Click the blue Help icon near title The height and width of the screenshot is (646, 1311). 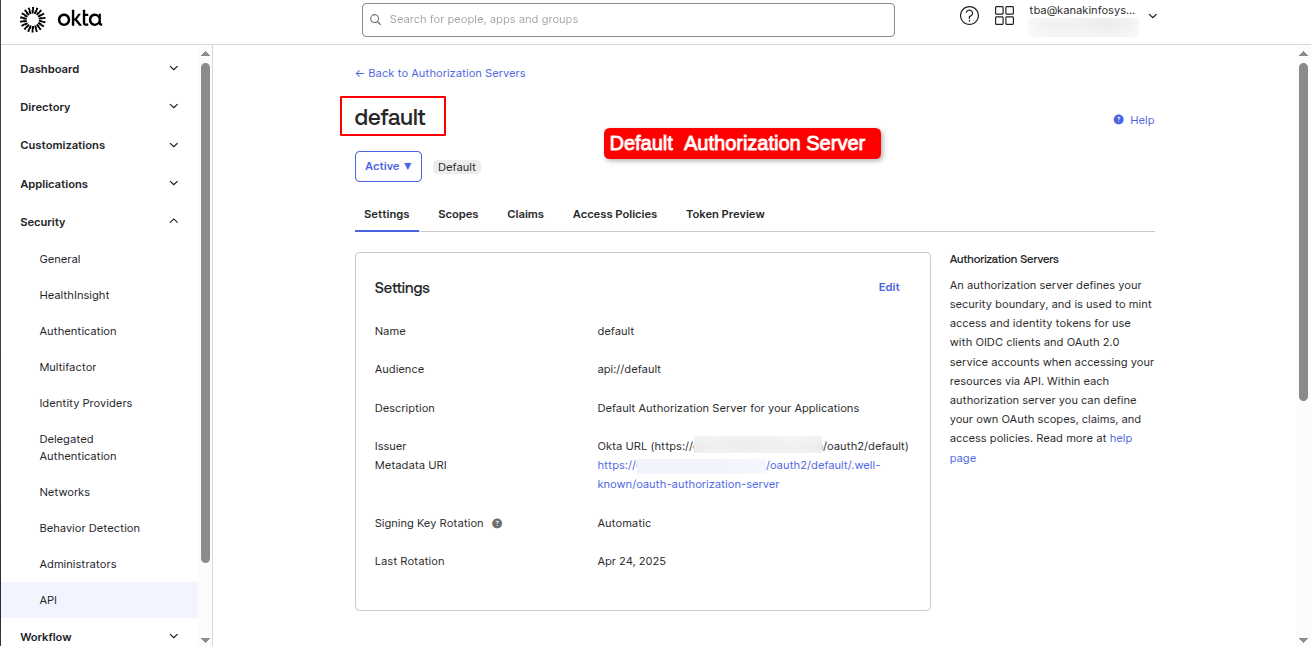tap(1119, 119)
